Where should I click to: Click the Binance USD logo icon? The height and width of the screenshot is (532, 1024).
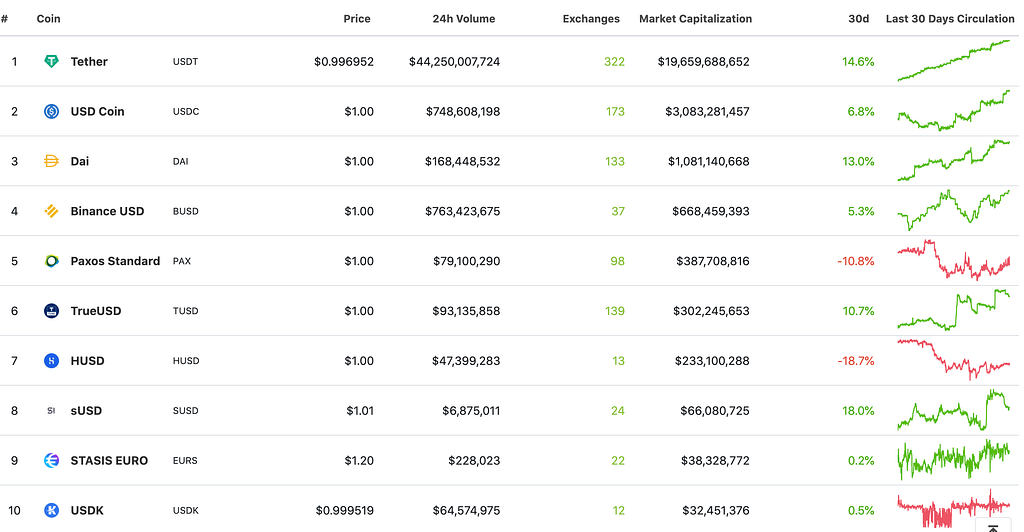pyautogui.click(x=52, y=211)
